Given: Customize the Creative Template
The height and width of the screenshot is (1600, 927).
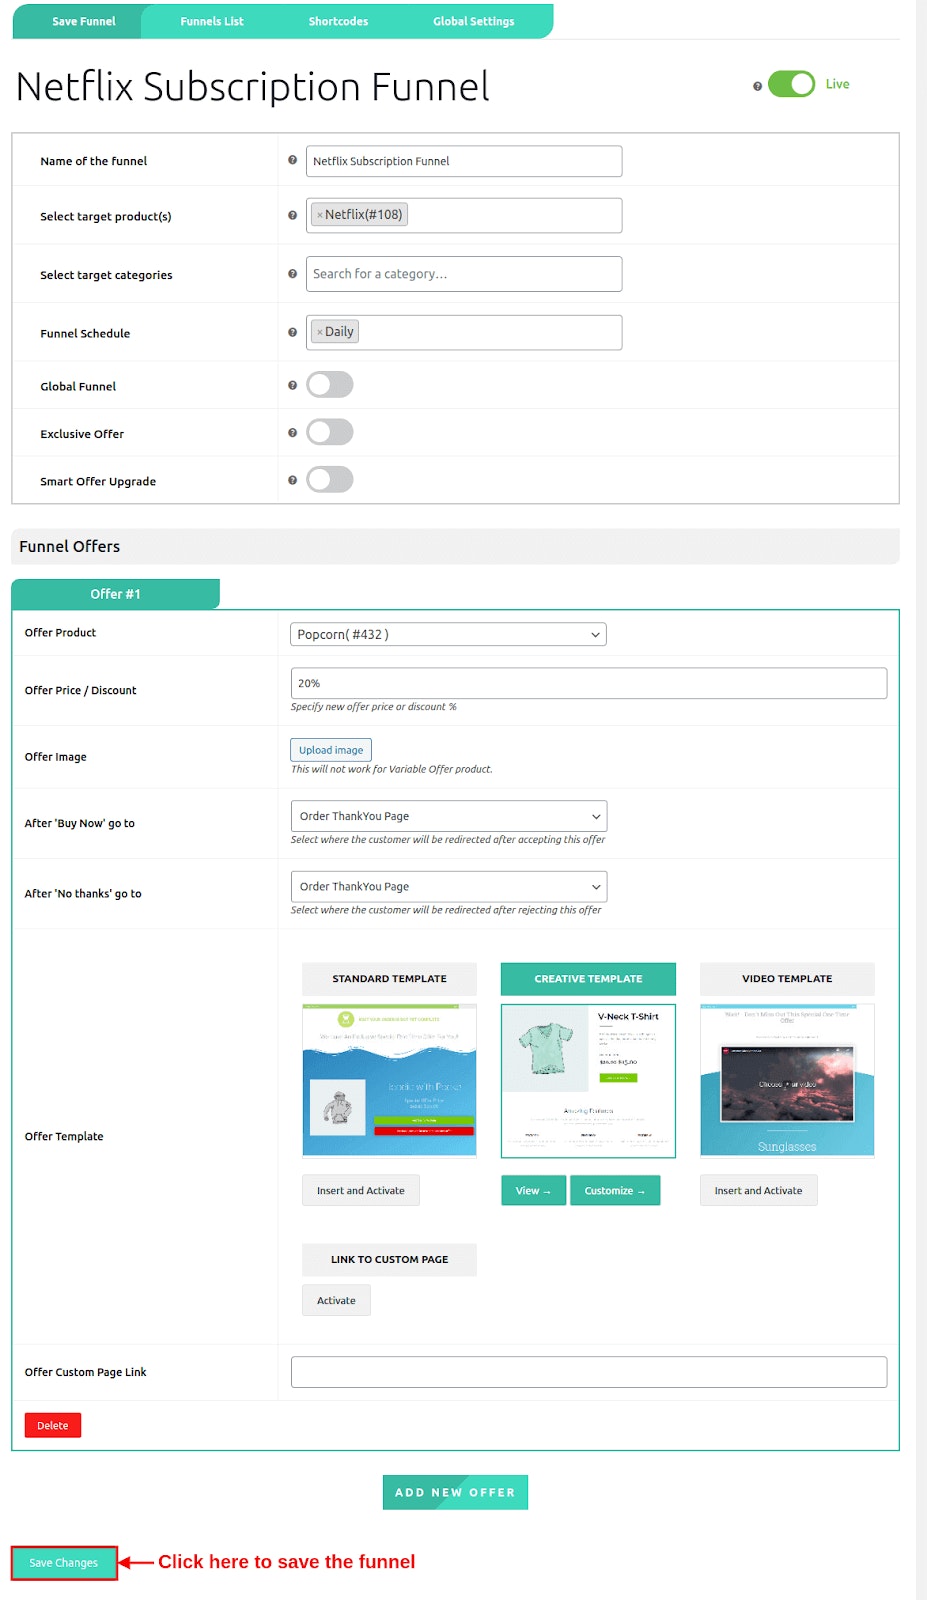Looking at the screenshot, I should (615, 1190).
